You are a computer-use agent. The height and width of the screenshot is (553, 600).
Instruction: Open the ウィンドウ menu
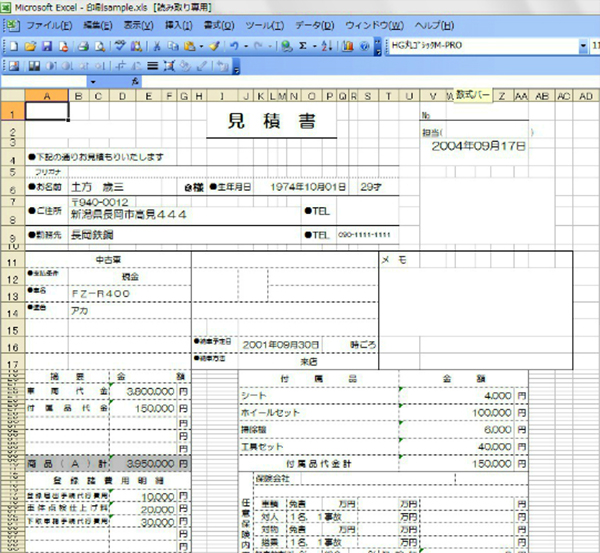pos(374,26)
